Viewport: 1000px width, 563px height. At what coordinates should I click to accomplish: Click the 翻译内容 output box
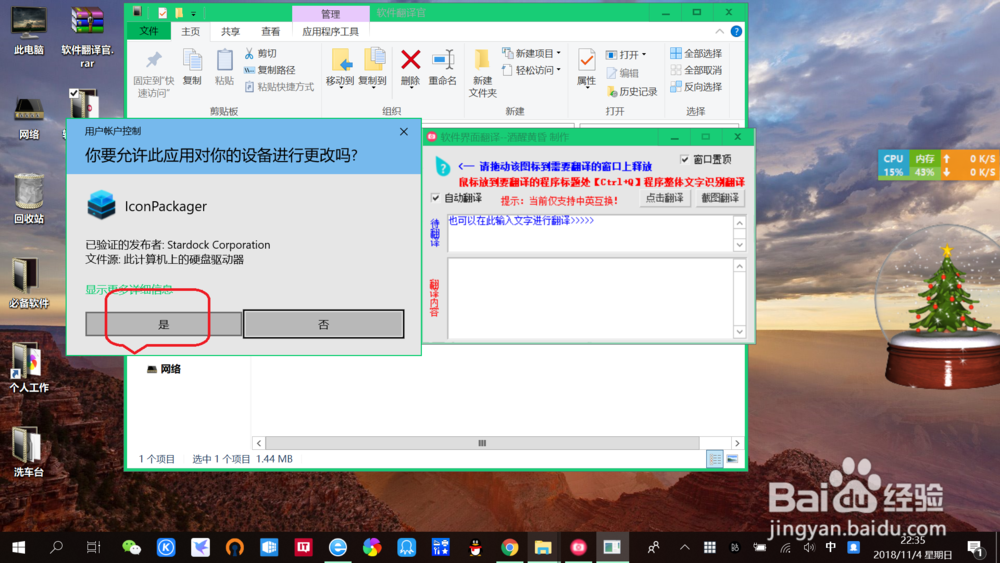pyautogui.click(x=590, y=298)
